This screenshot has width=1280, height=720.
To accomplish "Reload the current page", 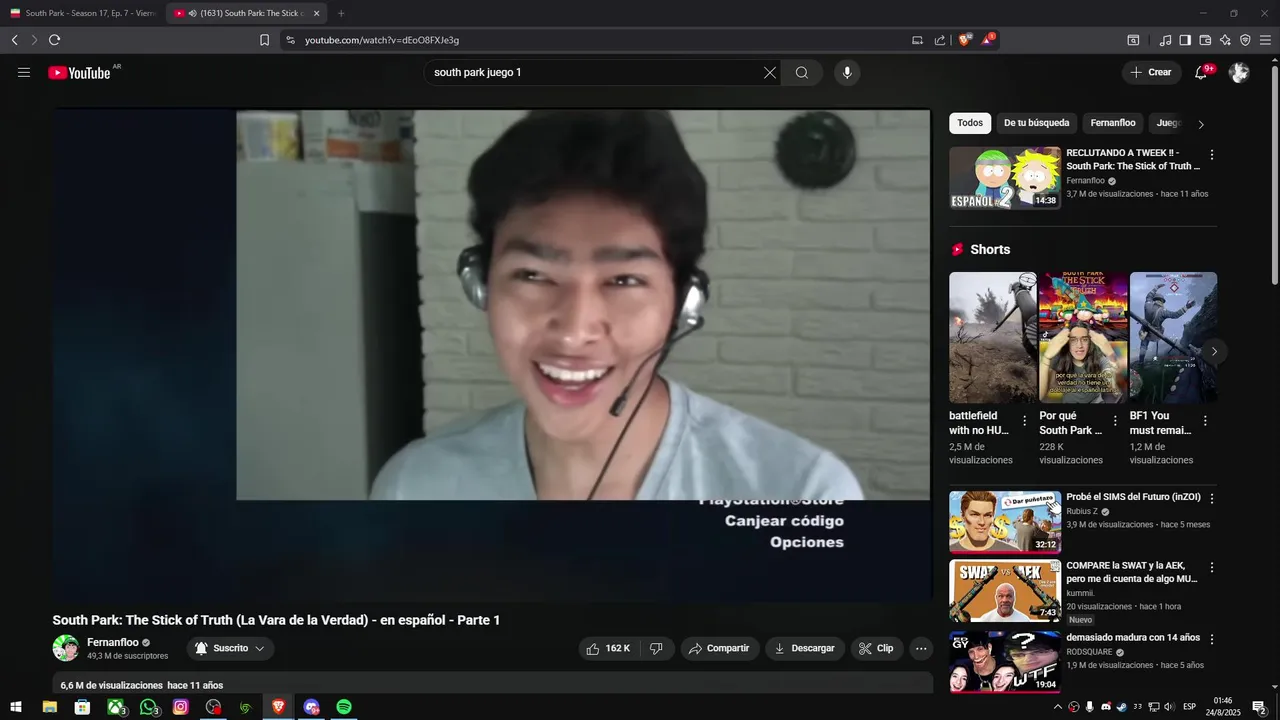I will 54,40.
